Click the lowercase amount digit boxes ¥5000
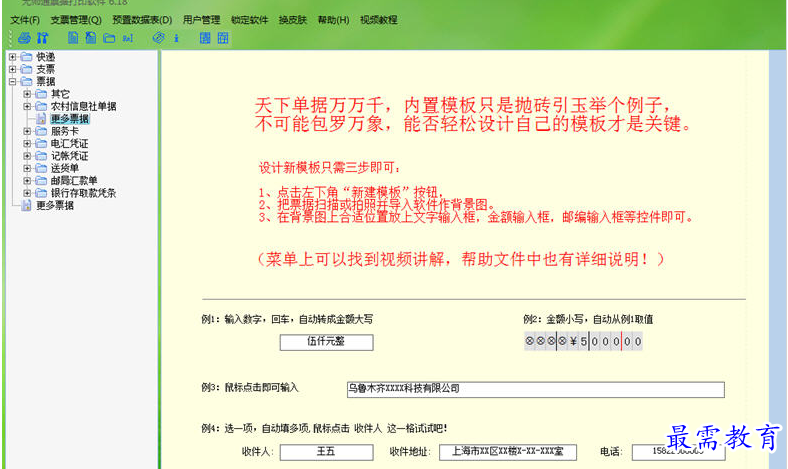Viewport: 788px width, 469px height. 583,341
